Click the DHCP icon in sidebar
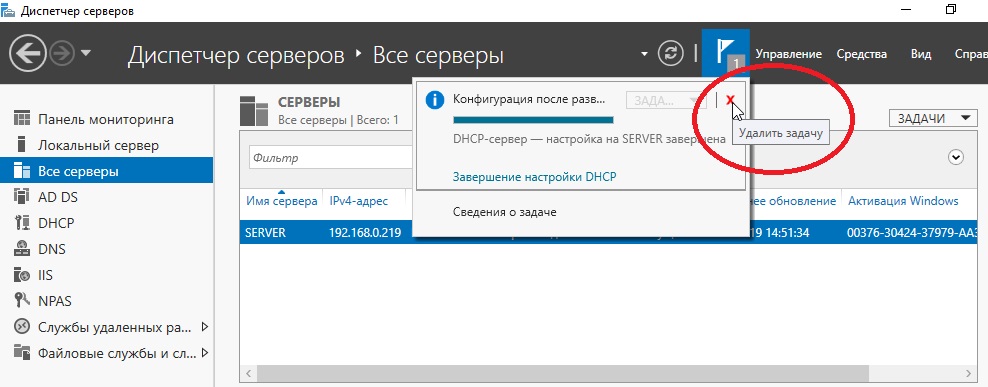The width and height of the screenshot is (988, 387). pos(22,222)
